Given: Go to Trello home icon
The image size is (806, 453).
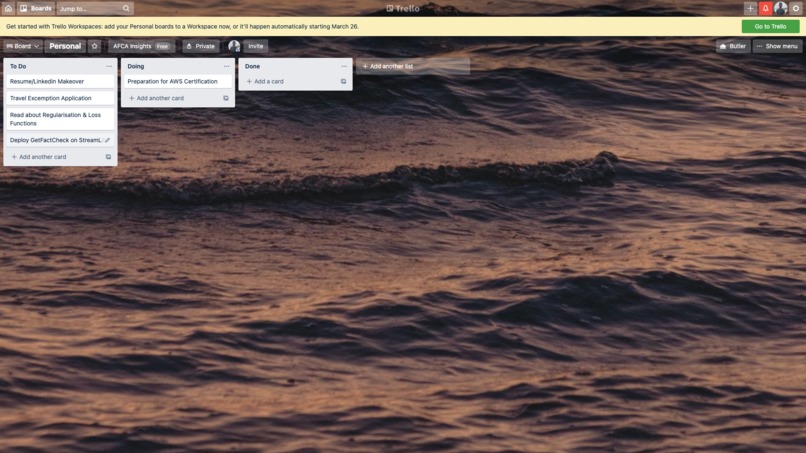Looking at the screenshot, I should [x=8, y=8].
